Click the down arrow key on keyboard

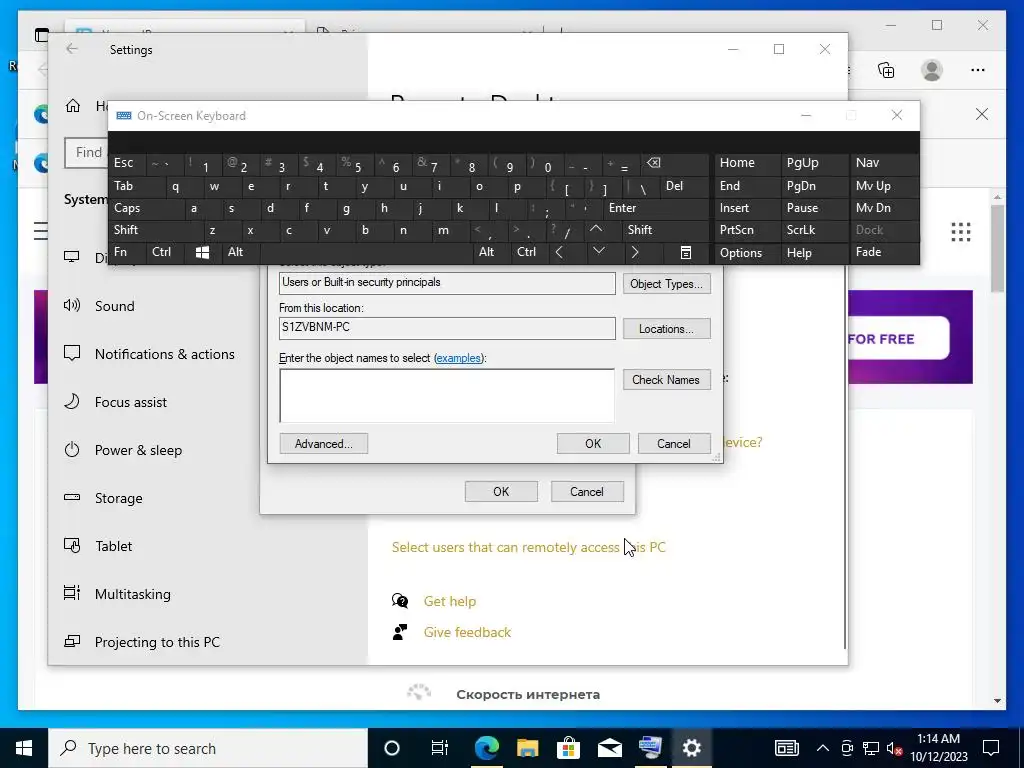click(599, 252)
